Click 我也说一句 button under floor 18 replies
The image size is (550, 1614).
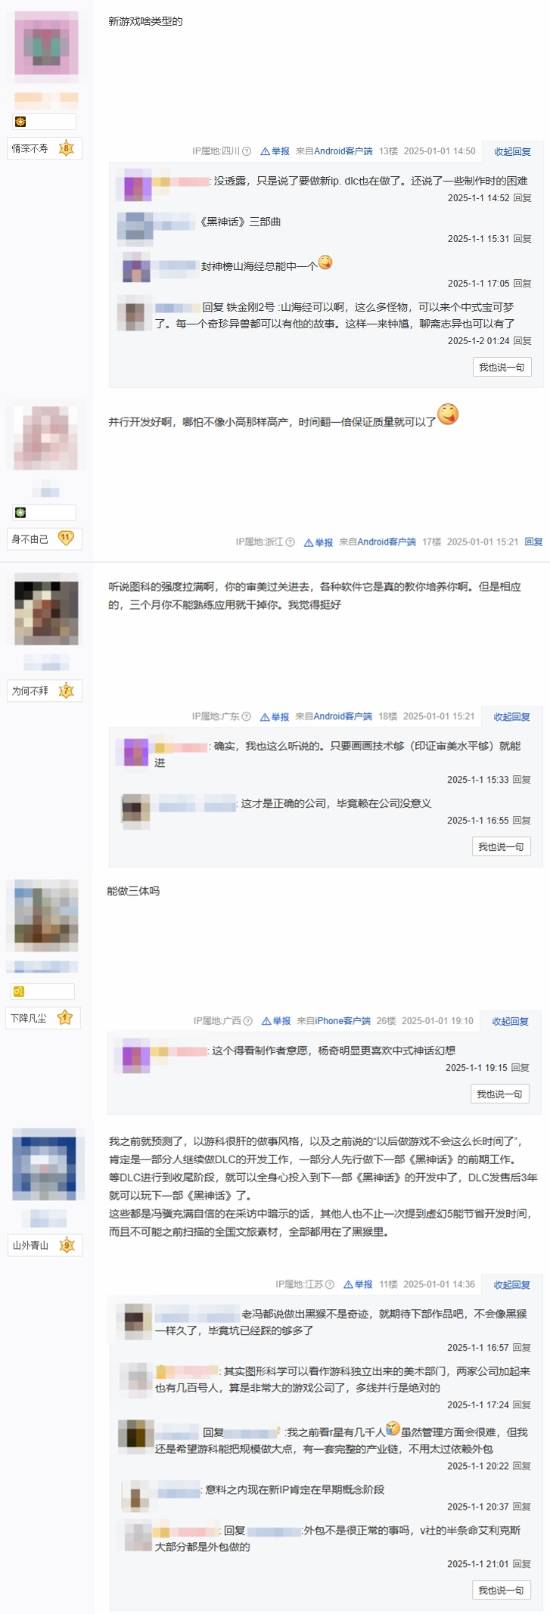pos(501,846)
